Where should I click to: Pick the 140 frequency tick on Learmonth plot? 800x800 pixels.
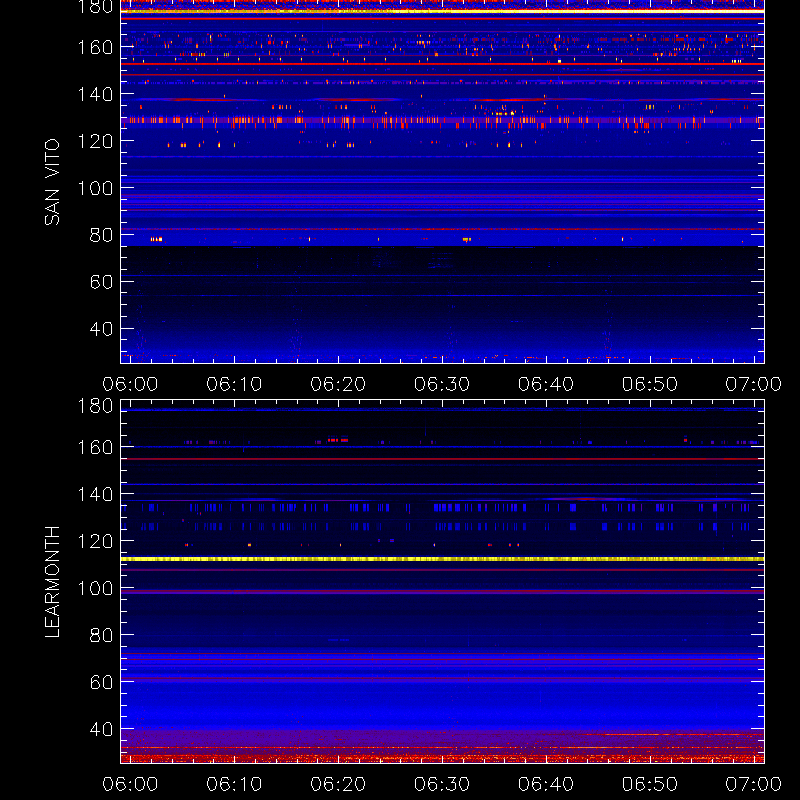(95, 494)
